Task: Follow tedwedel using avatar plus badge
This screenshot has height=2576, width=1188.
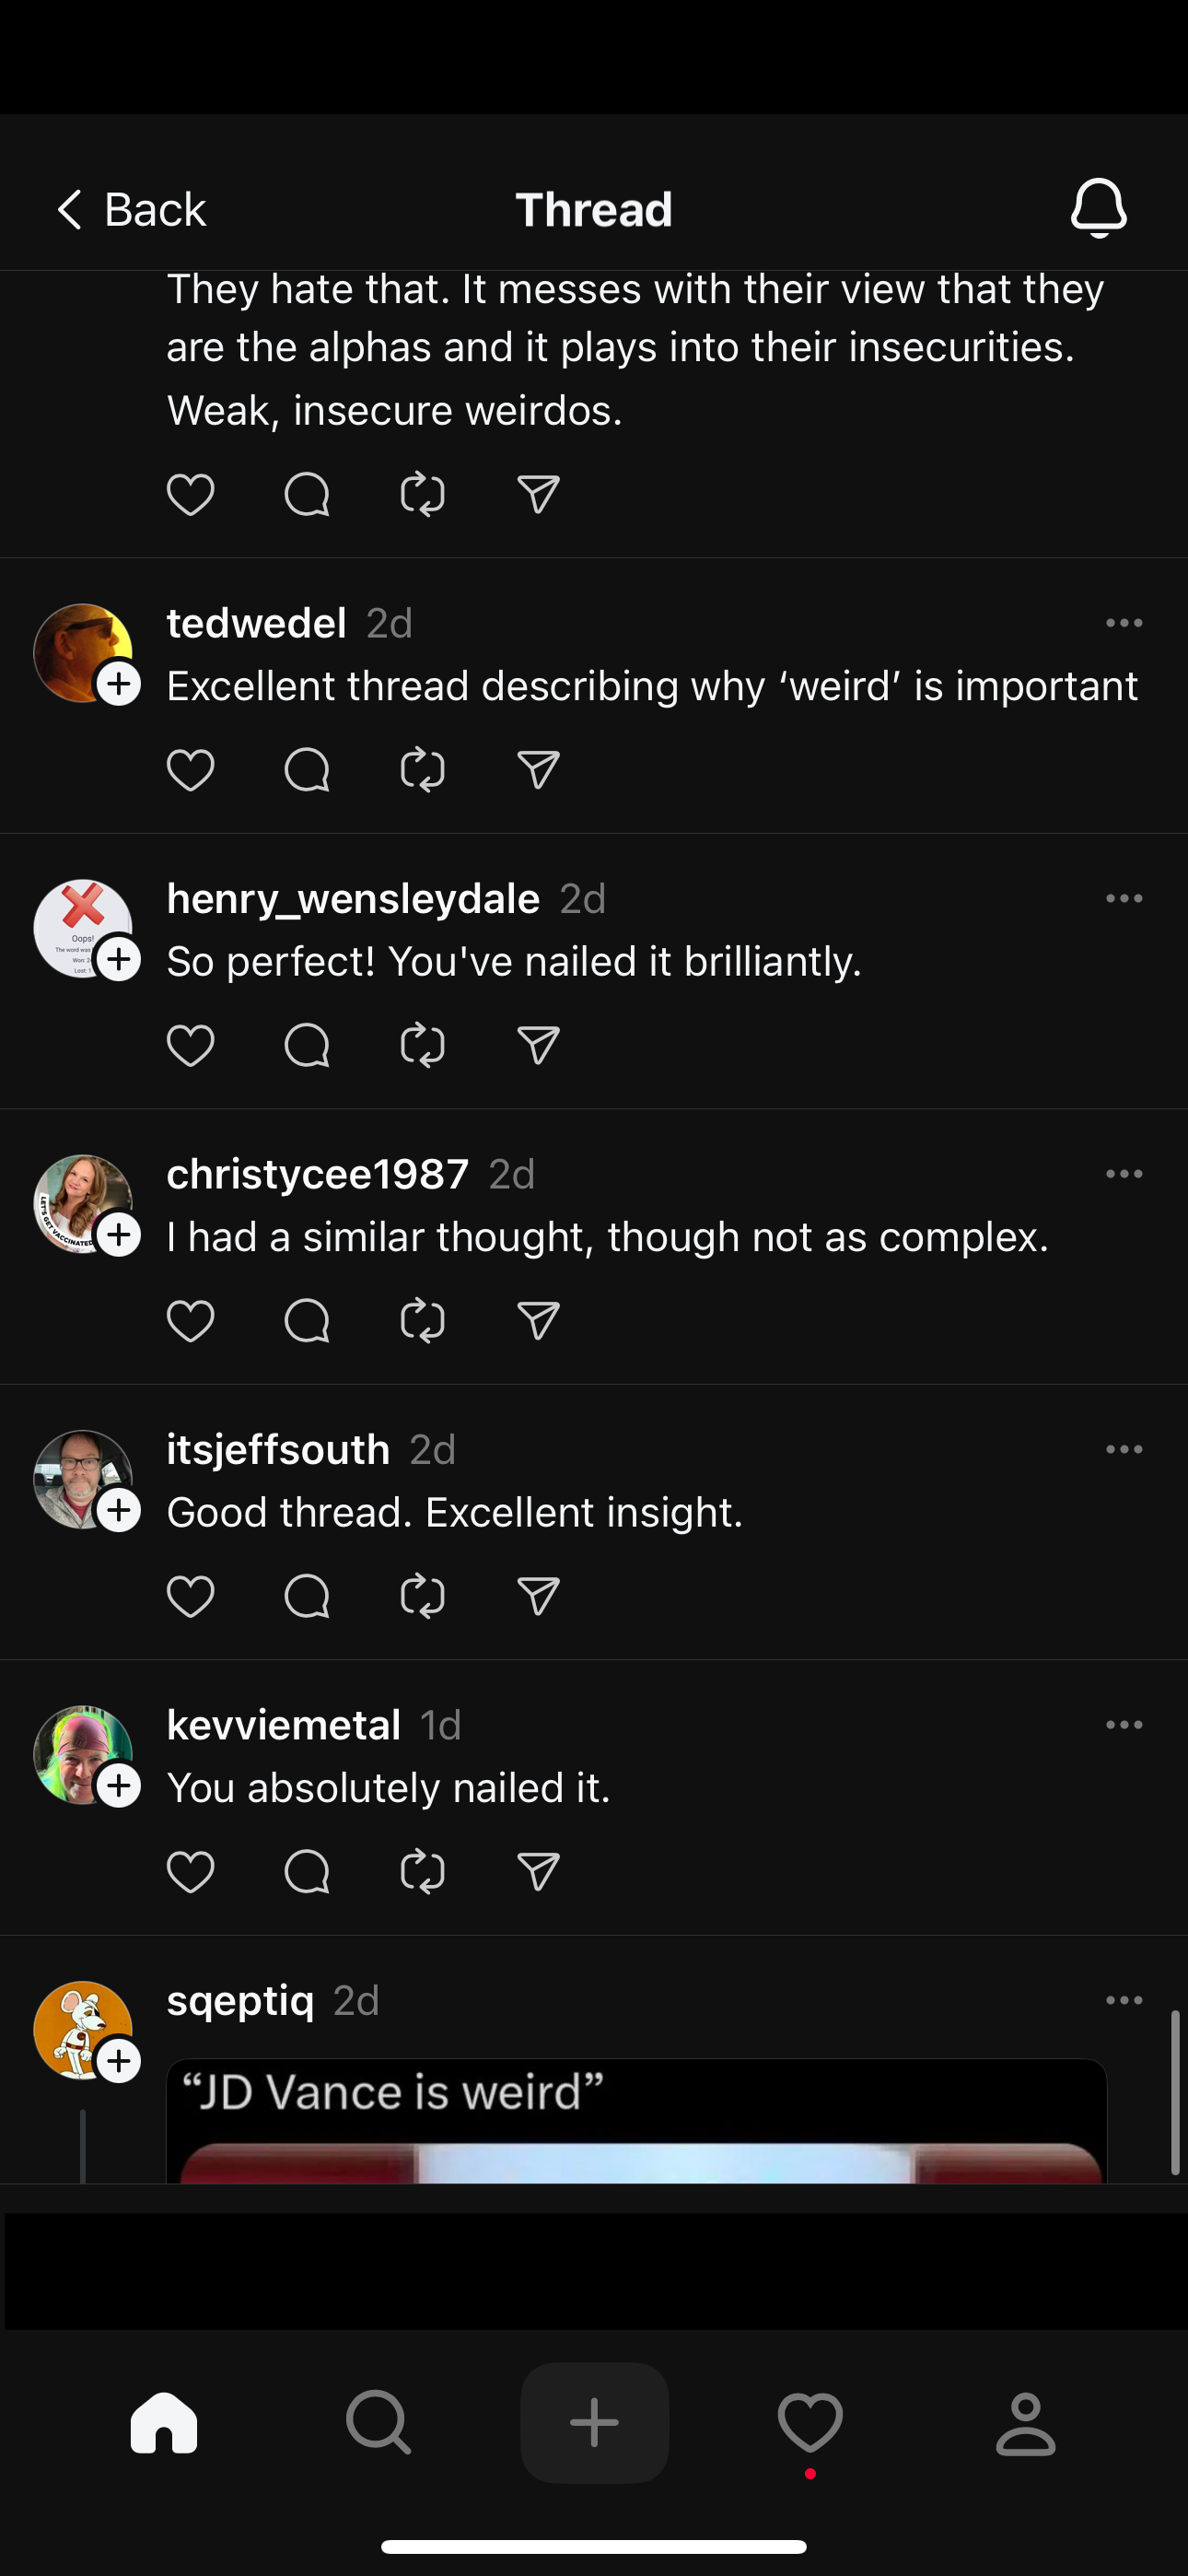Action: click(x=119, y=685)
